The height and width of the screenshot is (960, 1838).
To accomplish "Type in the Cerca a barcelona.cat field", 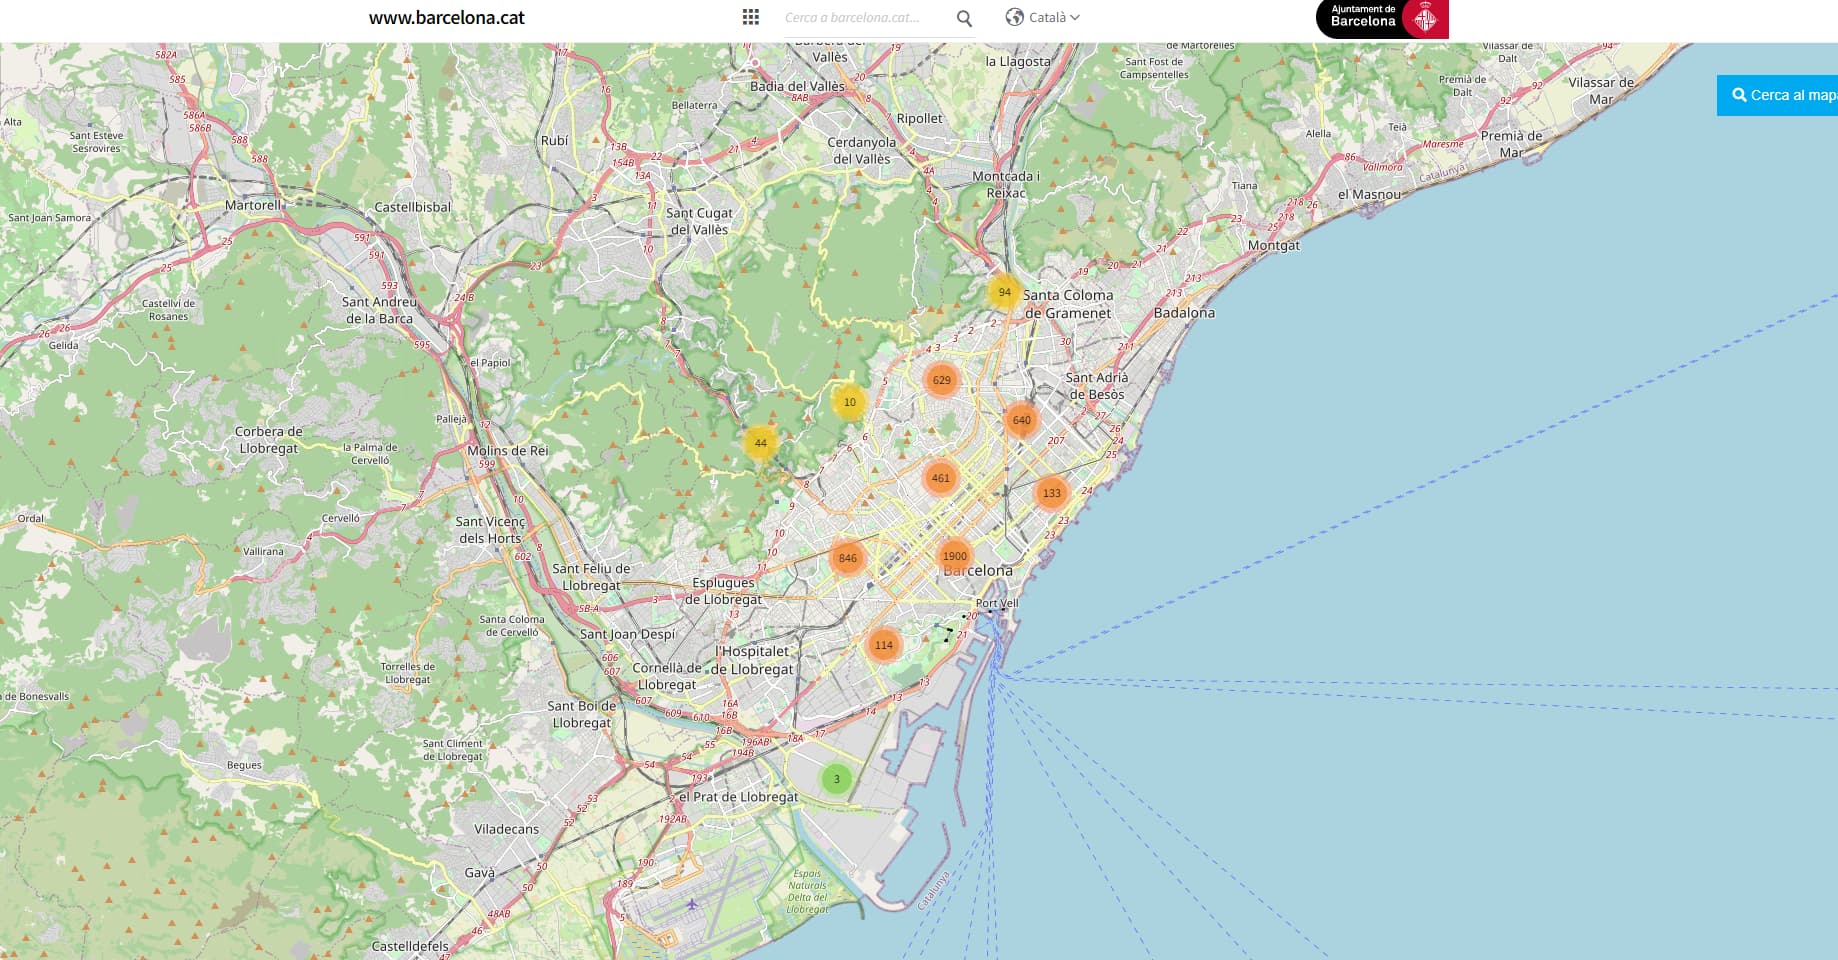I will pyautogui.click(x=860, y=18).
